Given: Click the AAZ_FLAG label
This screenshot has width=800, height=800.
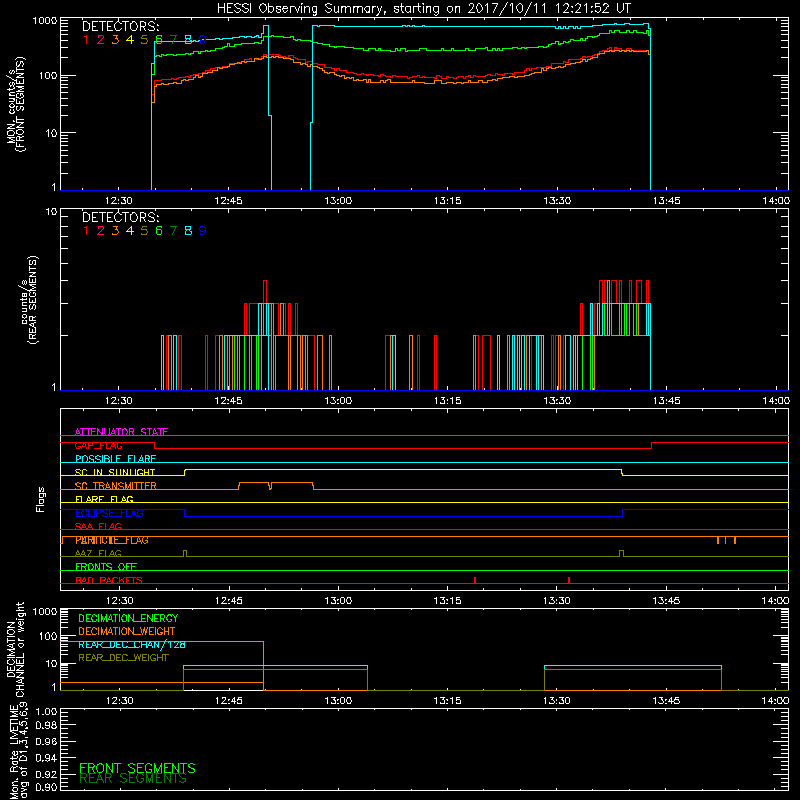Looking at the screenshot, I should 98,553.
